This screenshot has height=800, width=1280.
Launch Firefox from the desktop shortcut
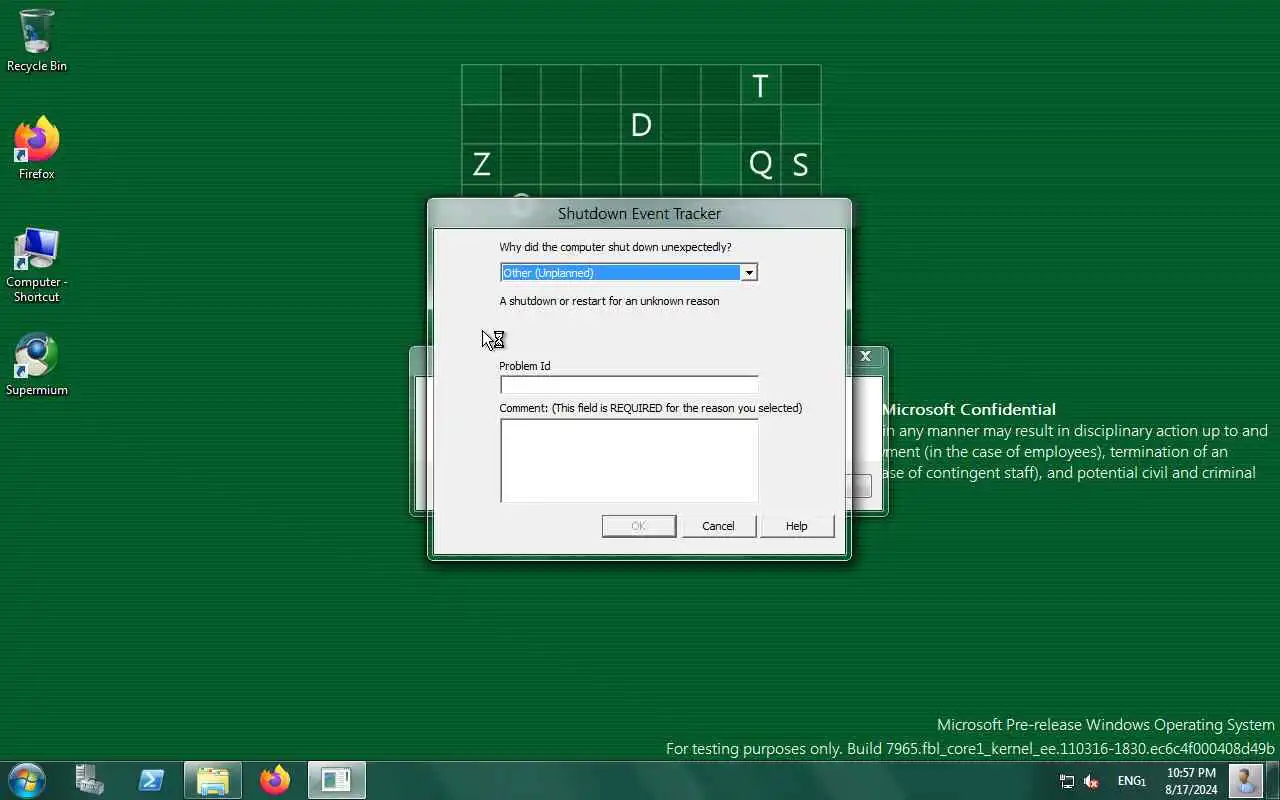(x=37, y=148)
